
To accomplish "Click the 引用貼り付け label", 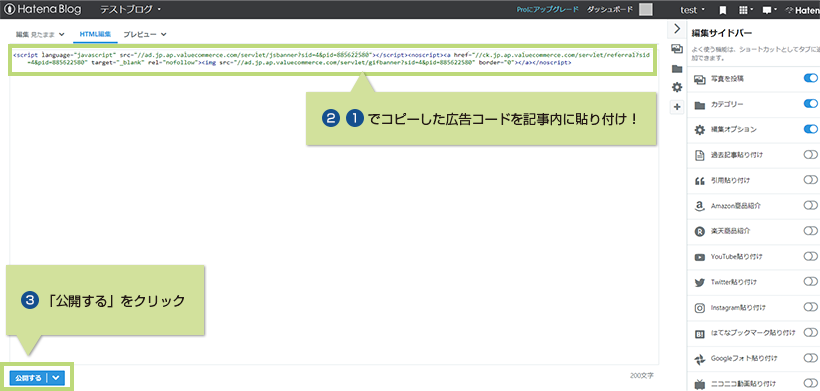I will click(x=731, y=180).
